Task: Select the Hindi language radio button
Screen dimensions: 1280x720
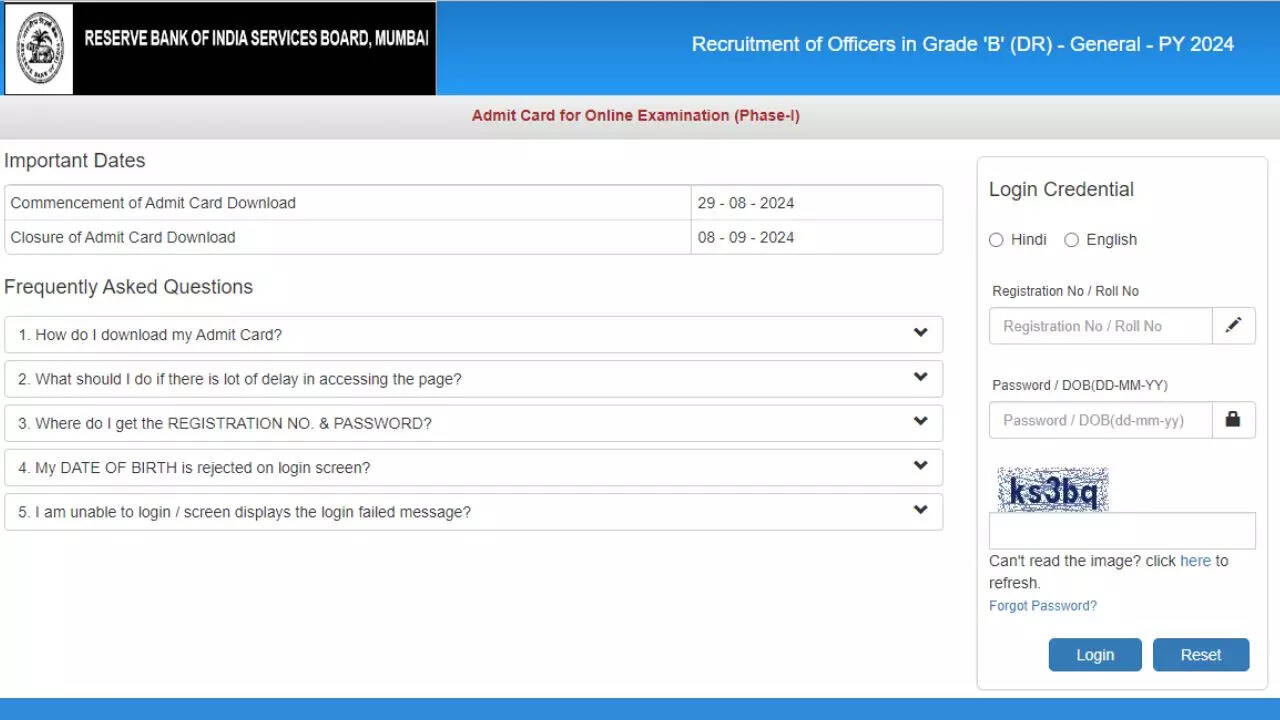Action: click(x=996, y=240)
